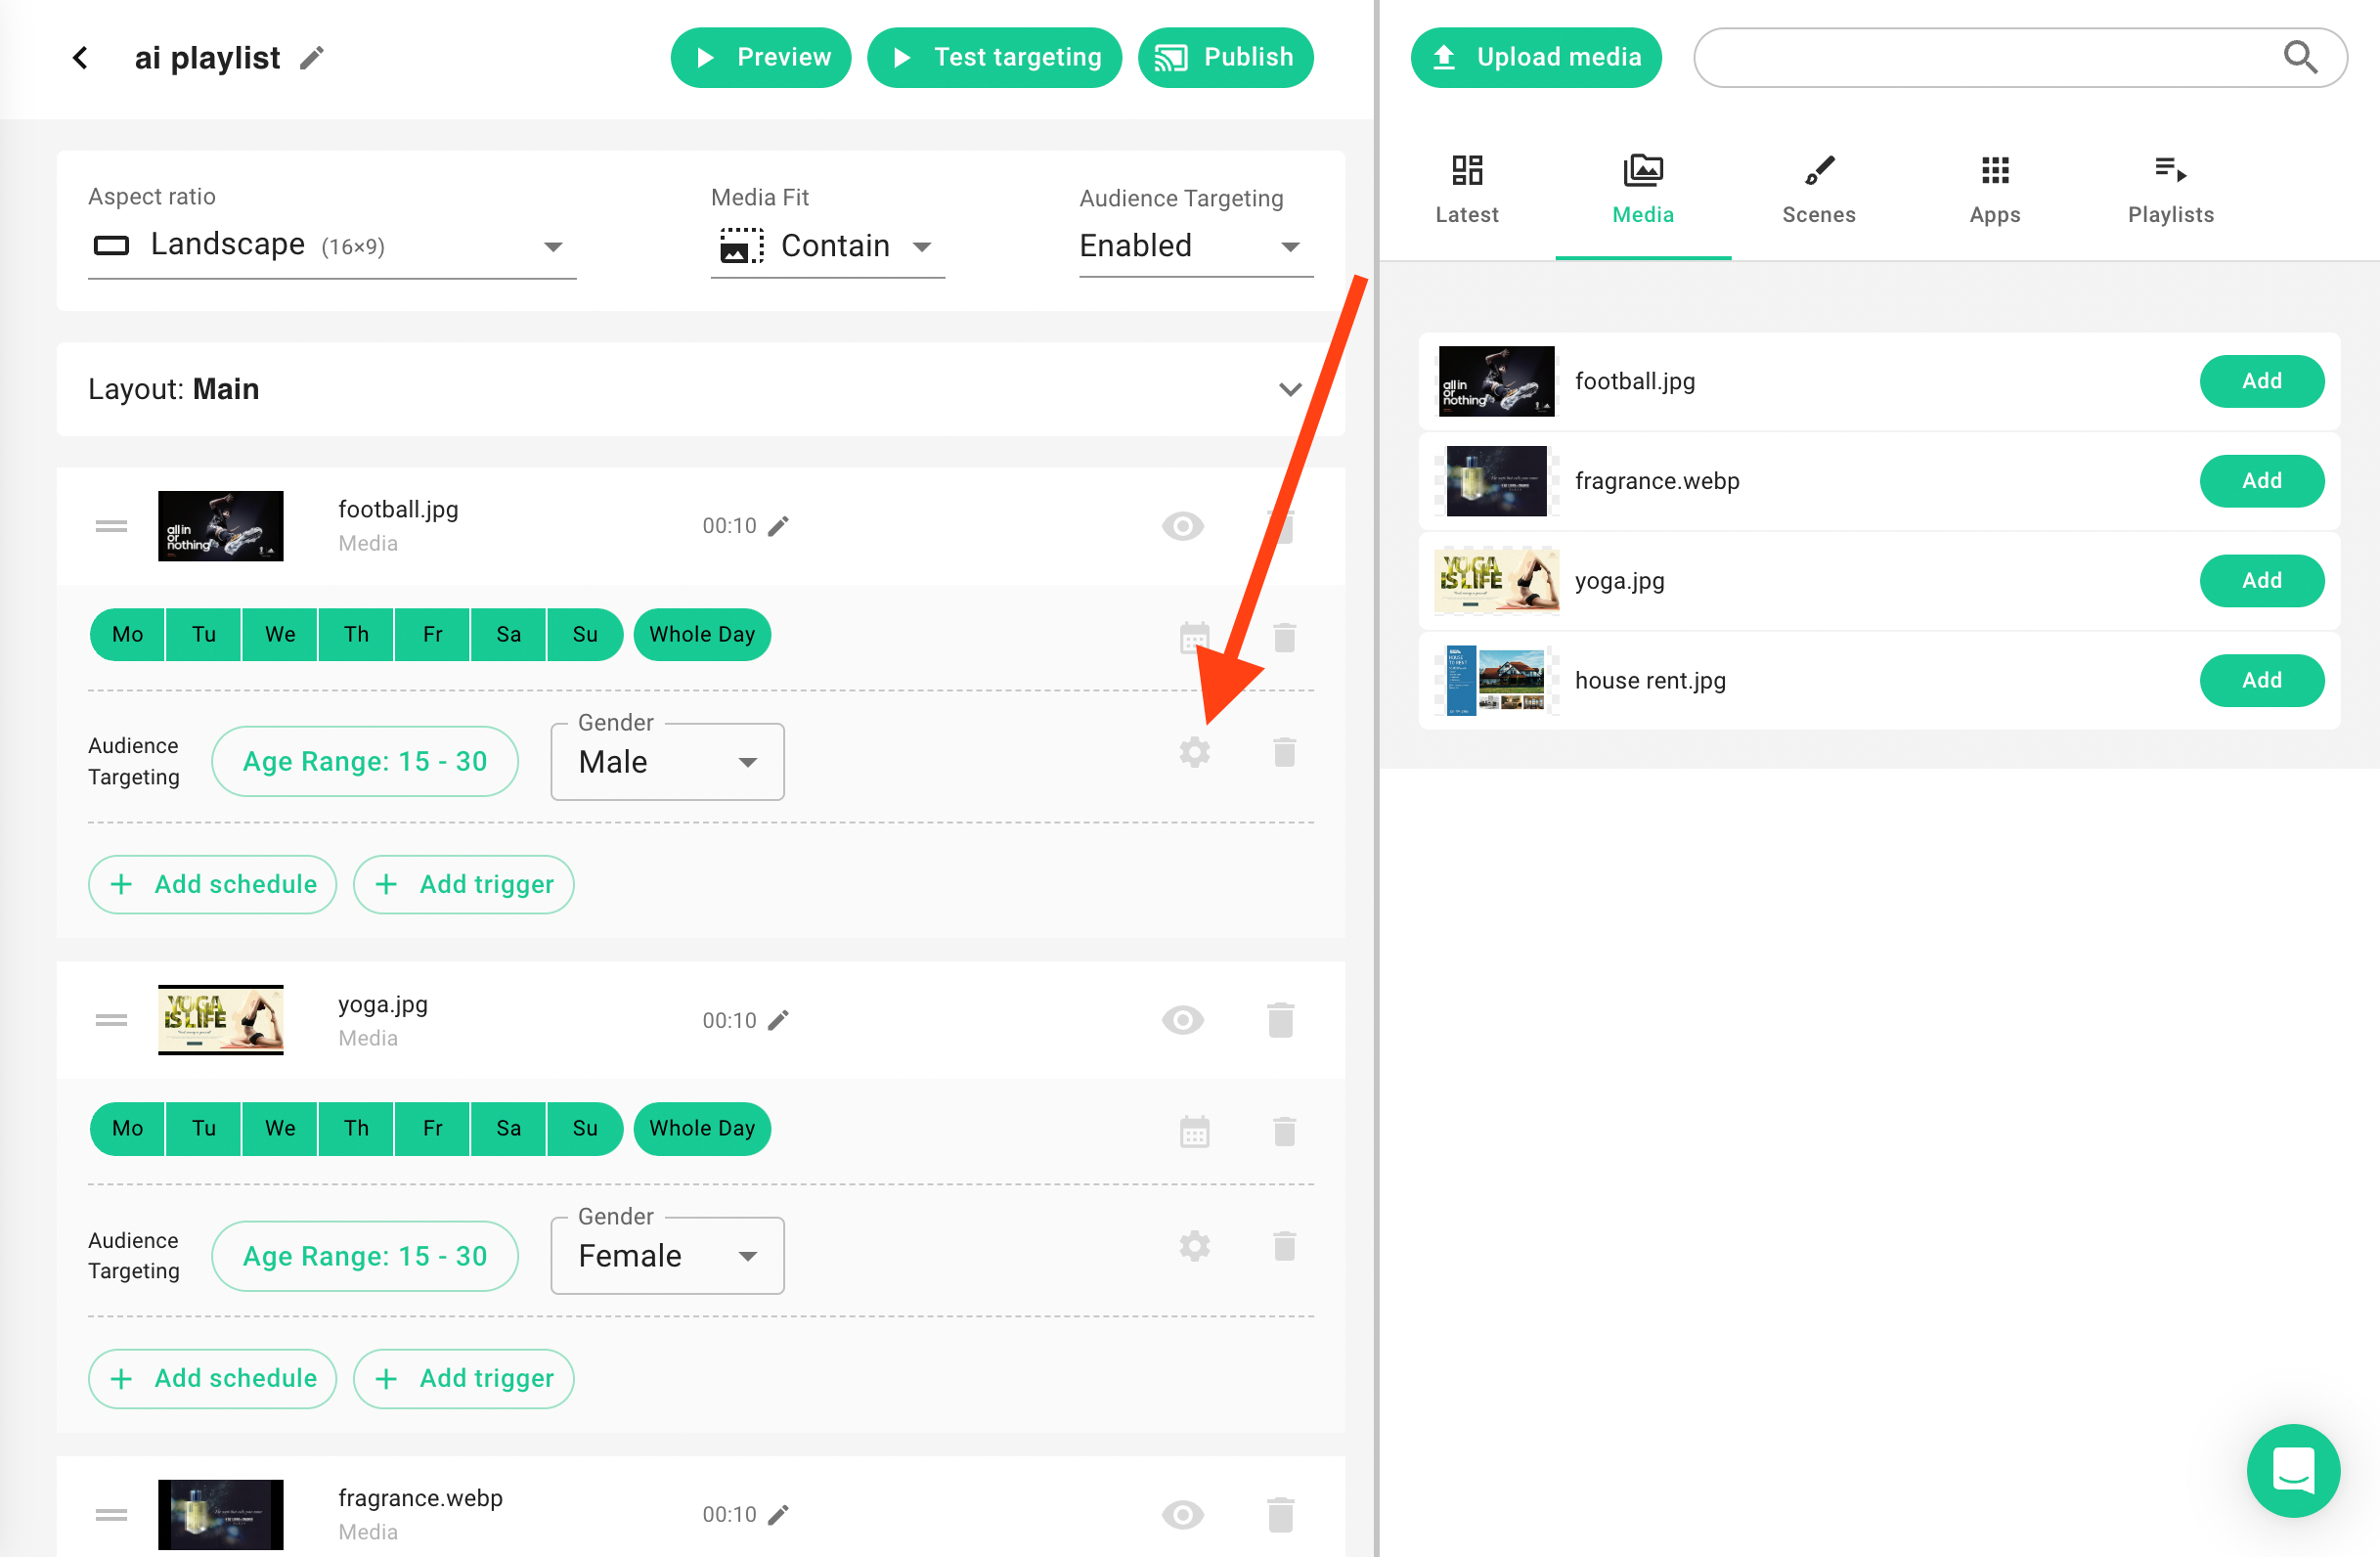
Task: Open Gender dropdown showing Male
Action: click(667, 762)
